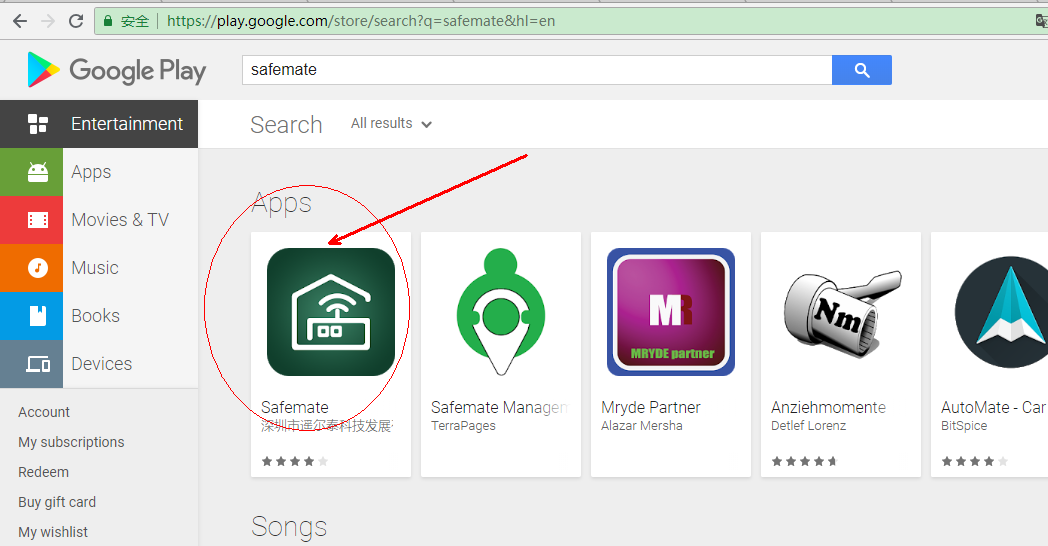Image resolution: width=1048 pixels, height=546 pixels.
Task: Open My subscriptions link
Action: coord(71,442)
